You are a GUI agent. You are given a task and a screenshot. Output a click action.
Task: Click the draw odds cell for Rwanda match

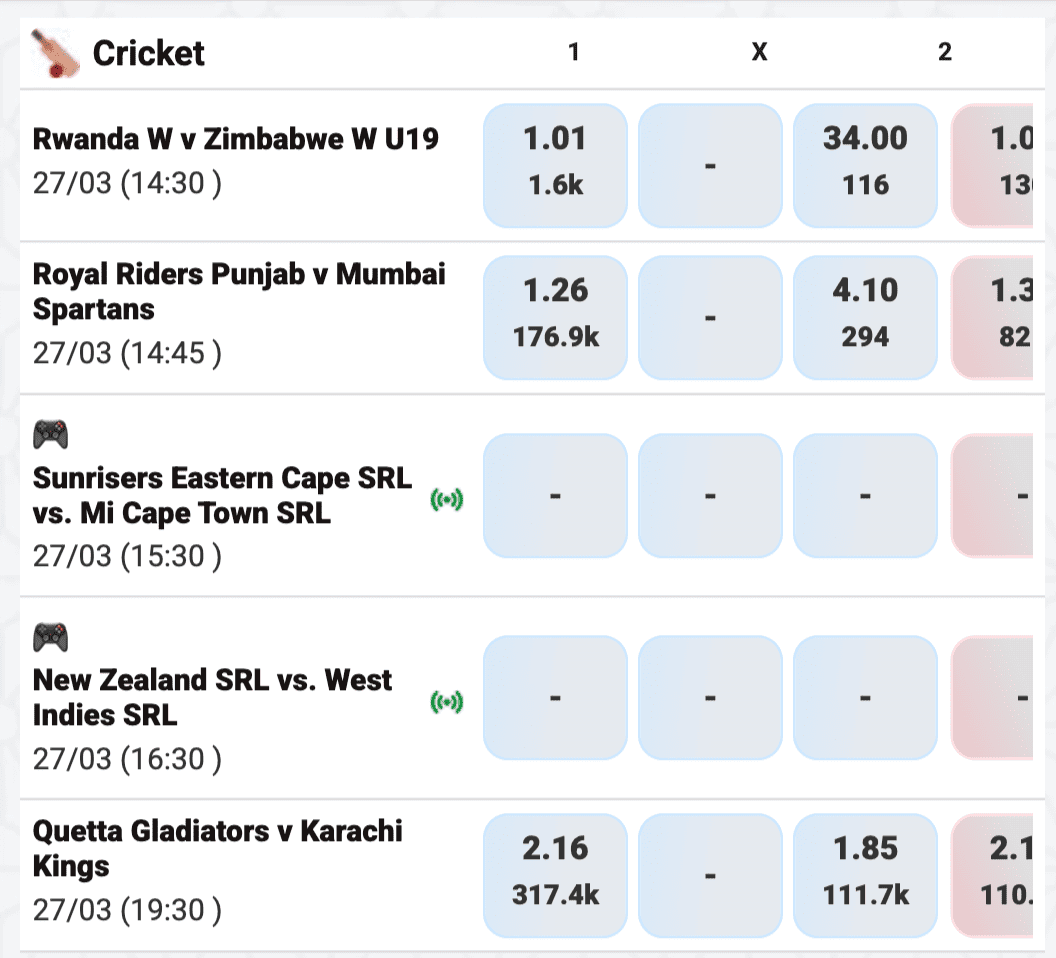coord(710,165)
